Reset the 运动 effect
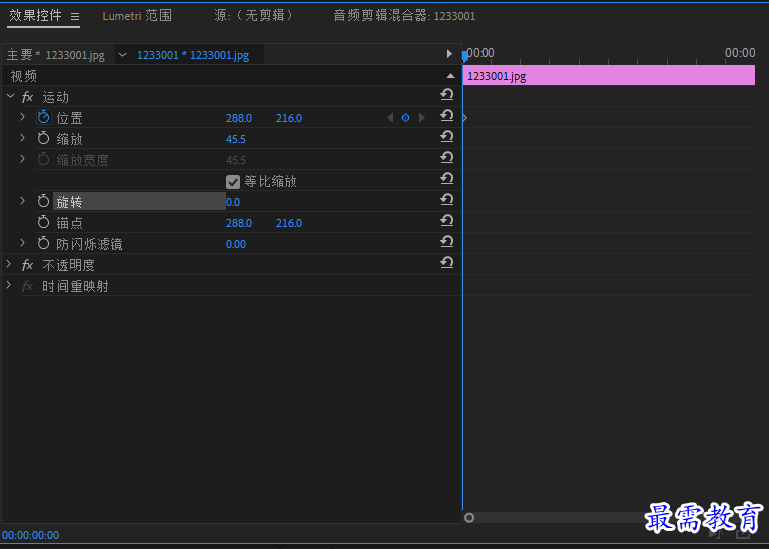 446,94
